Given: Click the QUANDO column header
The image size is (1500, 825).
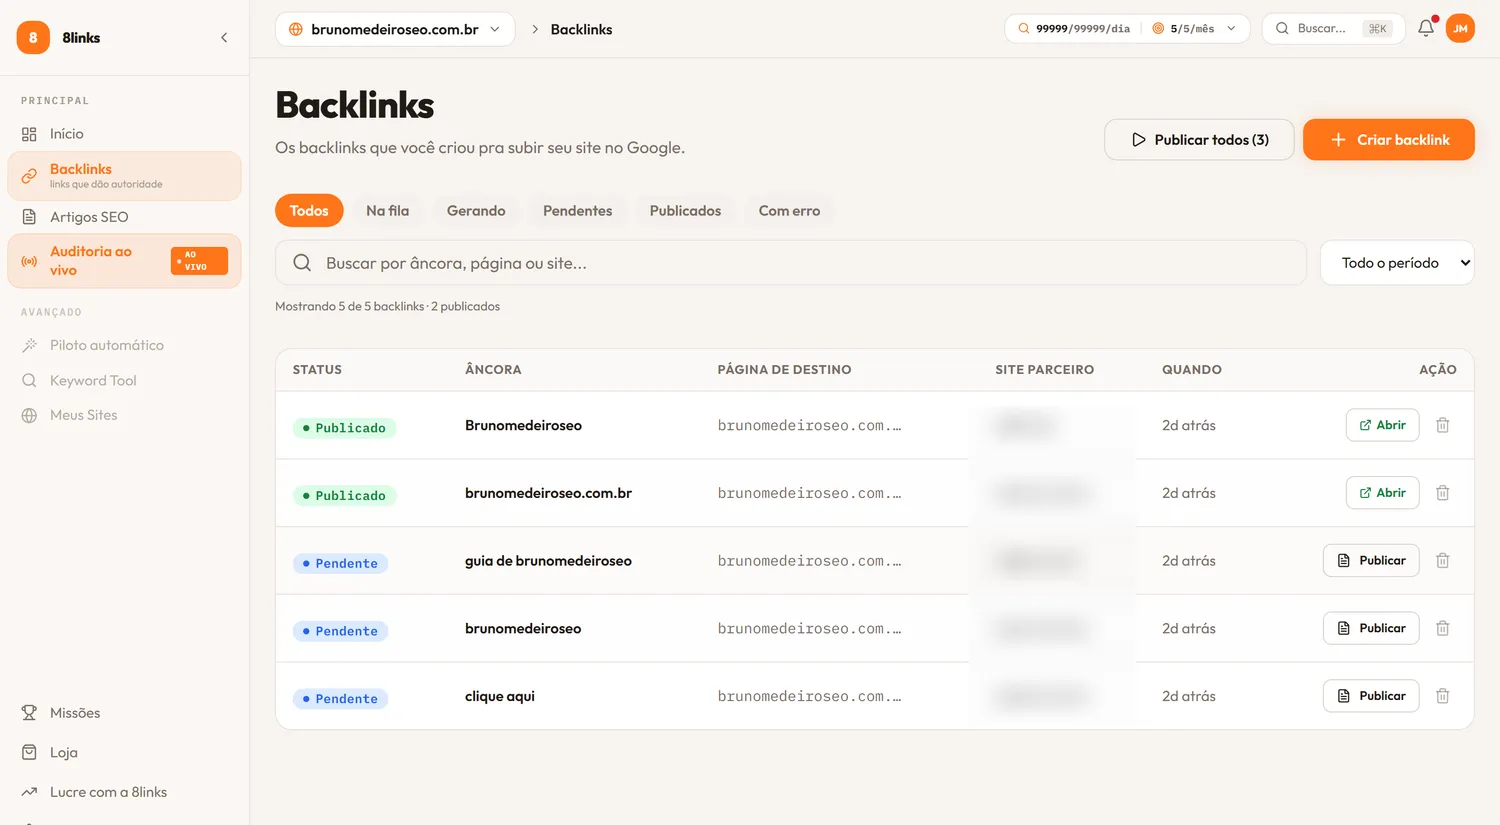Looking at the screenshot, I should (x=1192, y=370).
